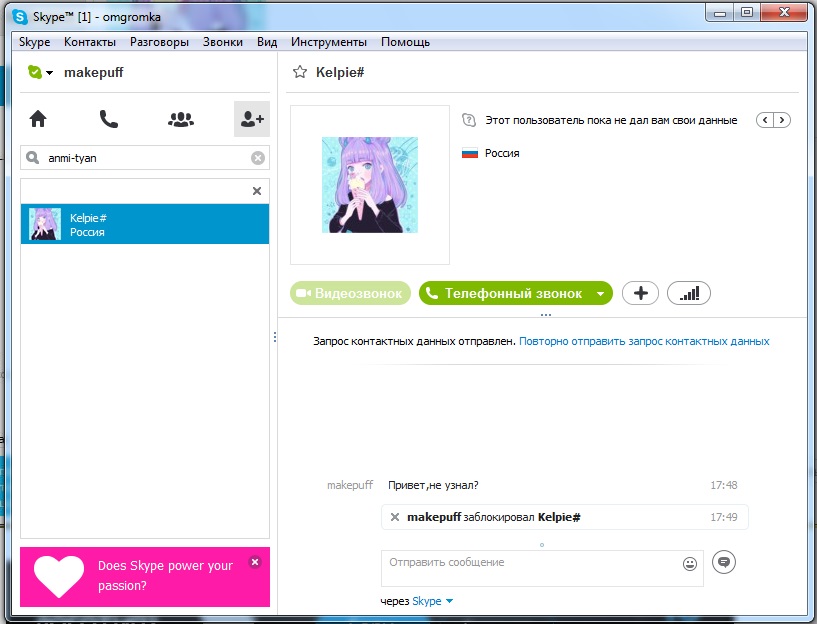The width and height of the screenshot is (817, 624).
Task: Click the green status icon for makepuff
Action: (x=34, y=72)
